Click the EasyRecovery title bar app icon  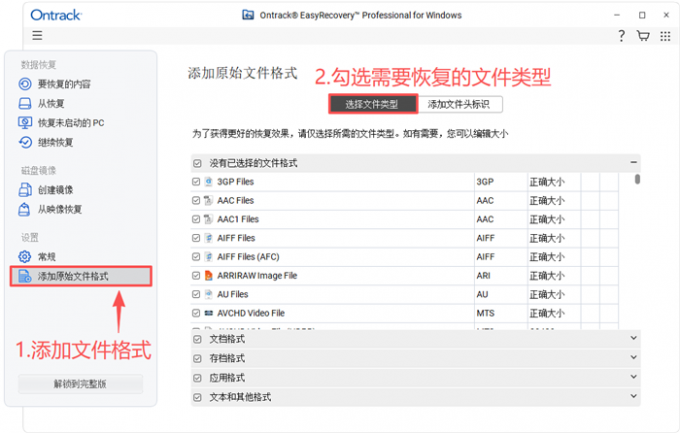click(x=248, y=15)
